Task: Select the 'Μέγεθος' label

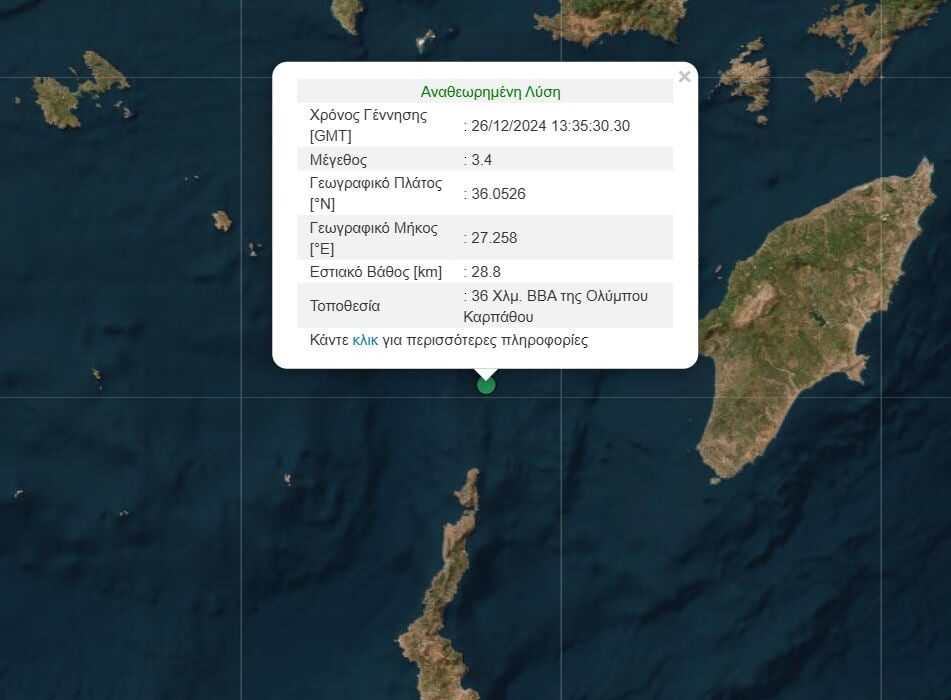Action: [x=338, y=160]
